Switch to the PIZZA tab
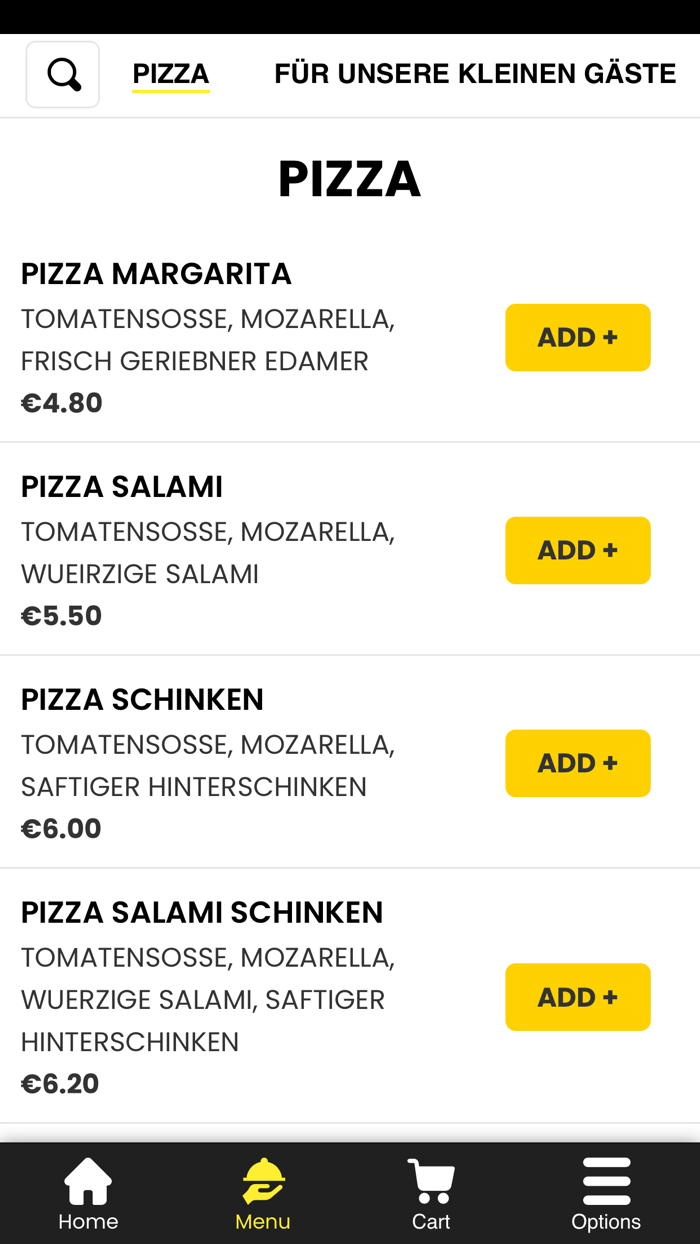700x1244 pixels. 171,72
